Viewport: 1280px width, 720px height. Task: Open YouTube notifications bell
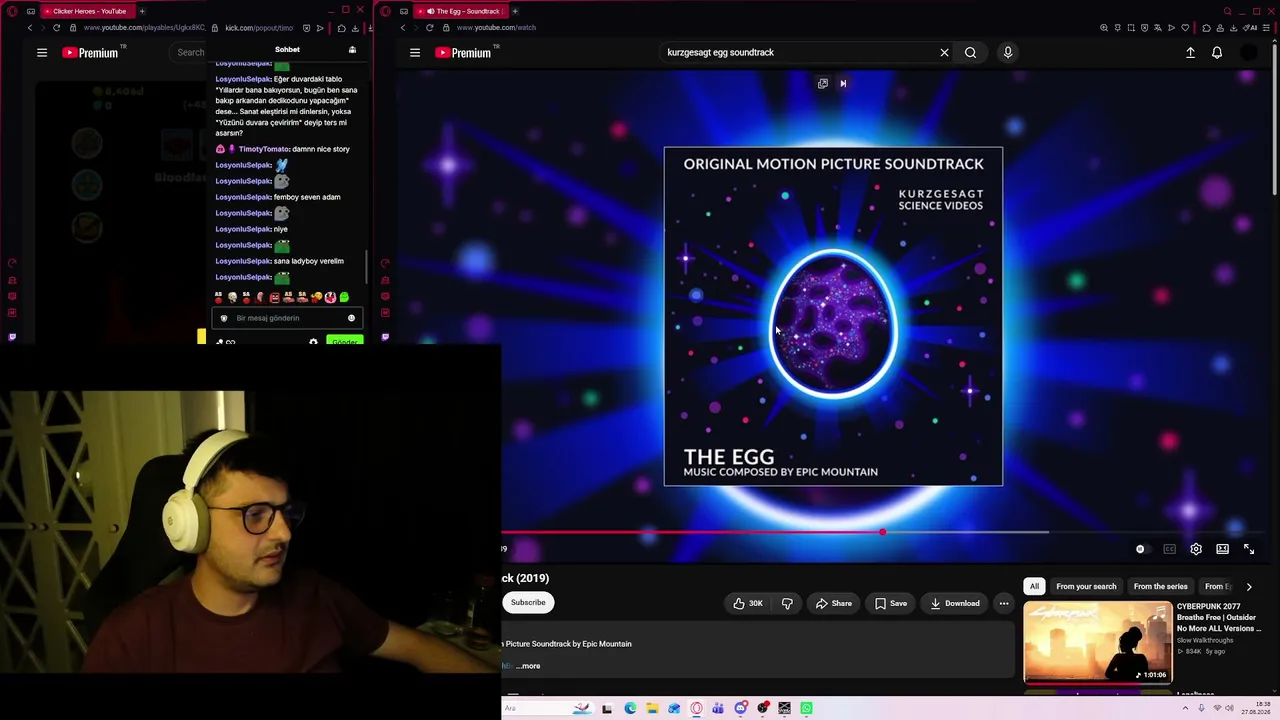(1217, 53)
